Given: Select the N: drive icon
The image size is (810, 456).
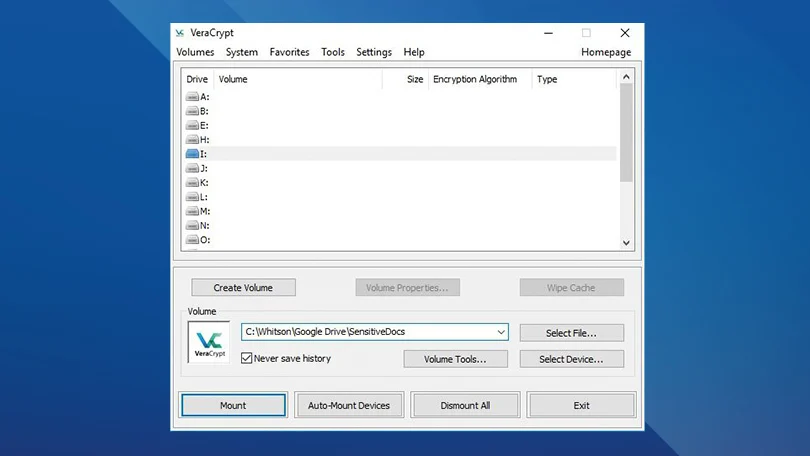Looking at the screenshot, I should coord(192,226).
